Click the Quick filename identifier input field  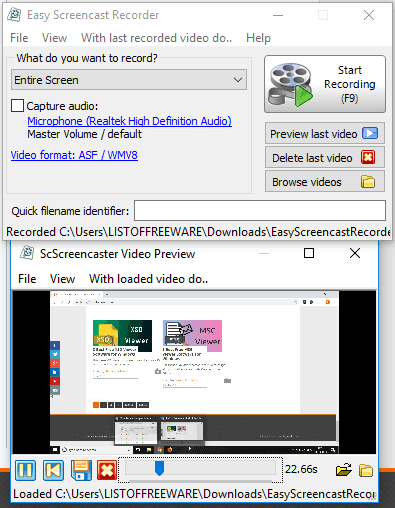(x=260, y=211)
